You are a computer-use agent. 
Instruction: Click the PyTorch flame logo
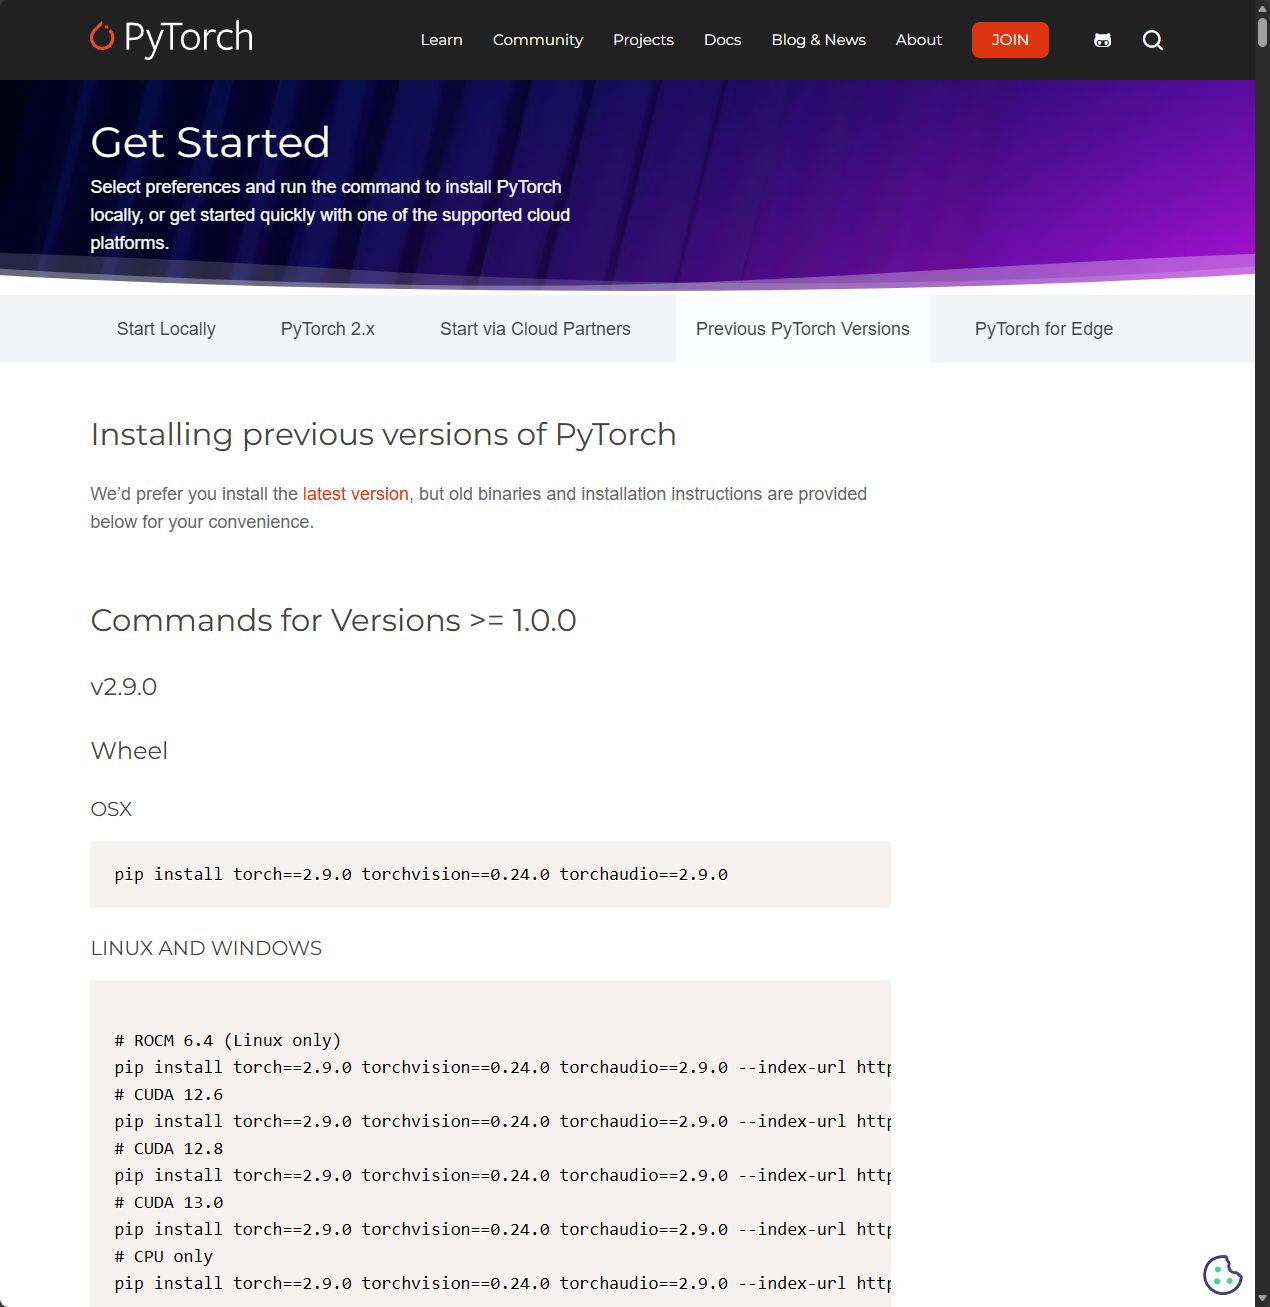[102, 37]
